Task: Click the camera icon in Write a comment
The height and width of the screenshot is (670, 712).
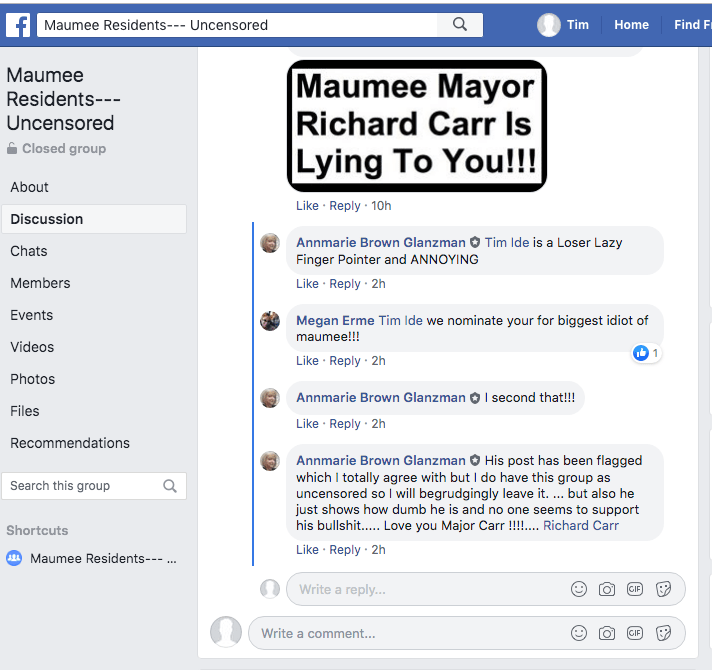Action: [607, 633]
